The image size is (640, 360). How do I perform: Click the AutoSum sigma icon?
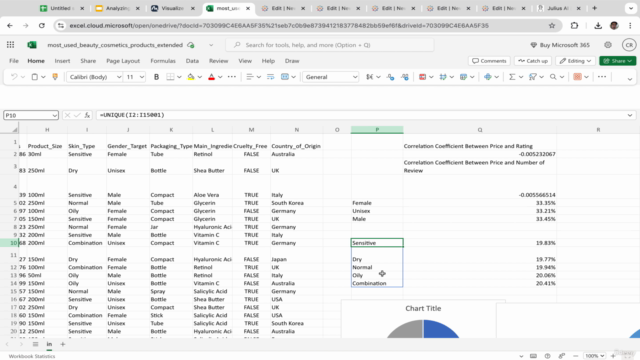(x=512, y=77)
